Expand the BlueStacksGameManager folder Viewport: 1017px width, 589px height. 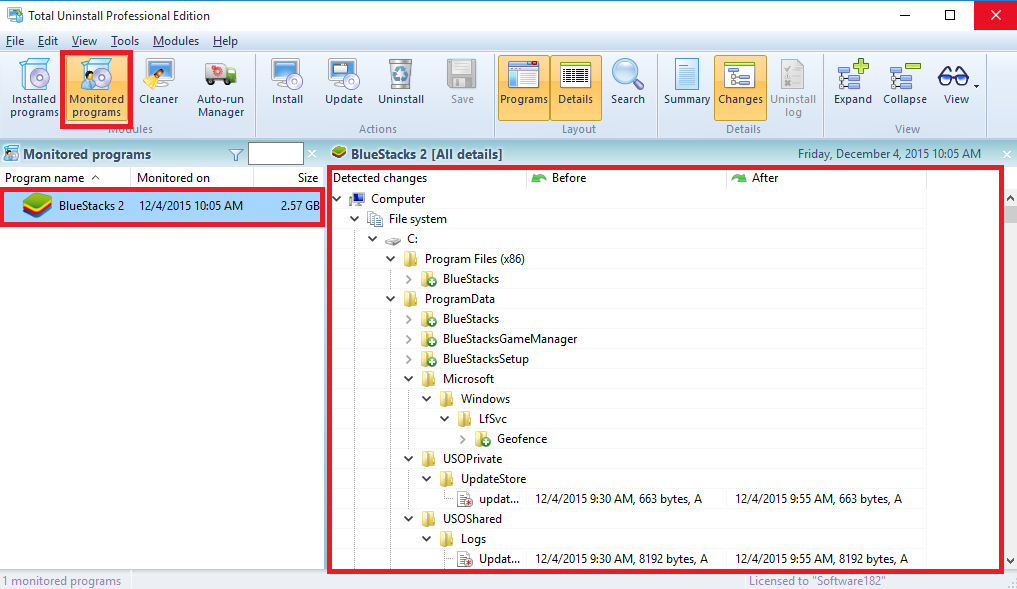coord(409,339)
